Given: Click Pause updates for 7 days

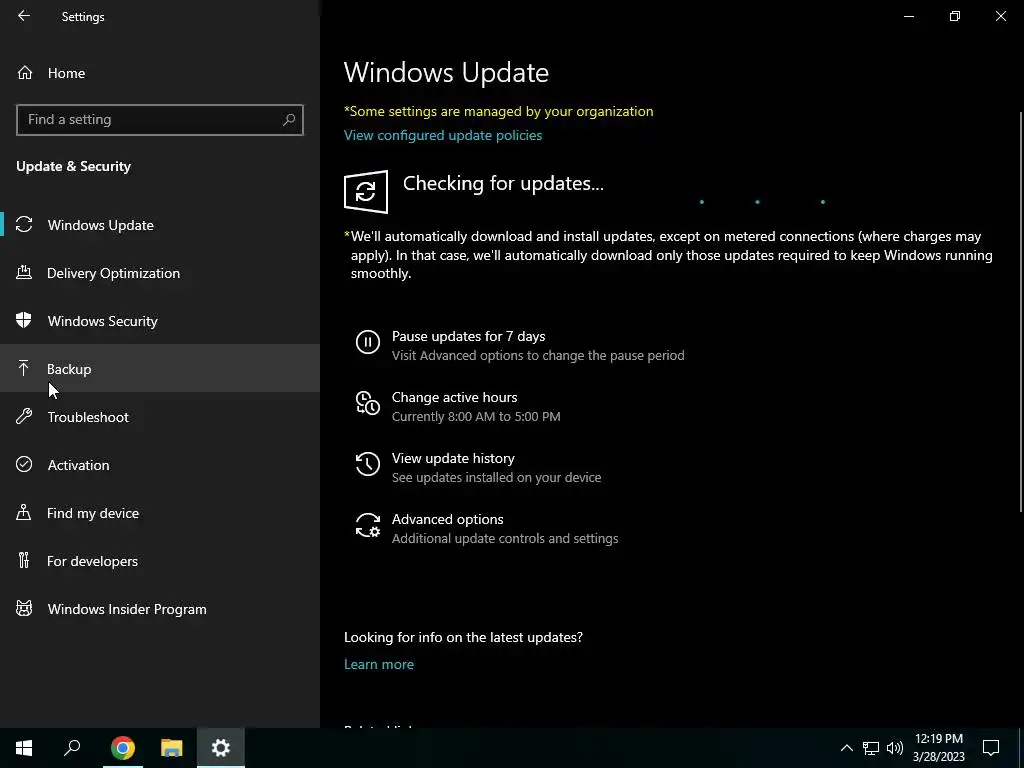Looking at the screenshot, I should [468, 336].
